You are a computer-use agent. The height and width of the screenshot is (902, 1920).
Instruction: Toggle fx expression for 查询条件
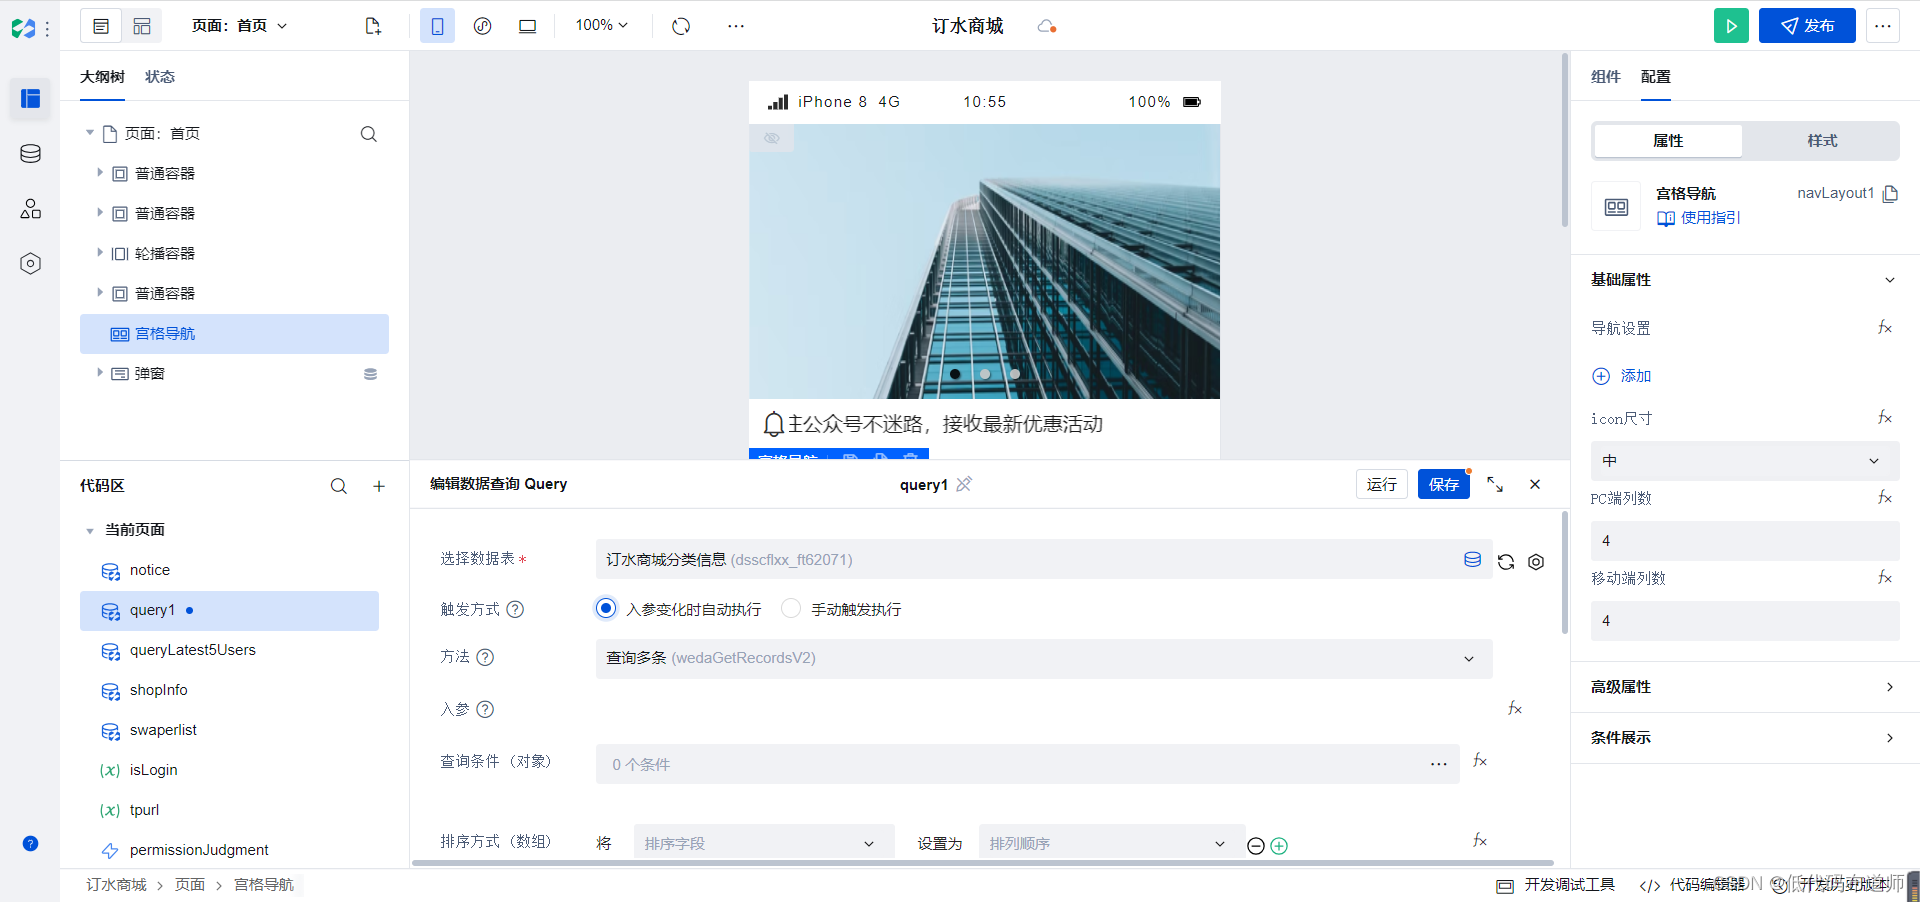coord(1480,762)
